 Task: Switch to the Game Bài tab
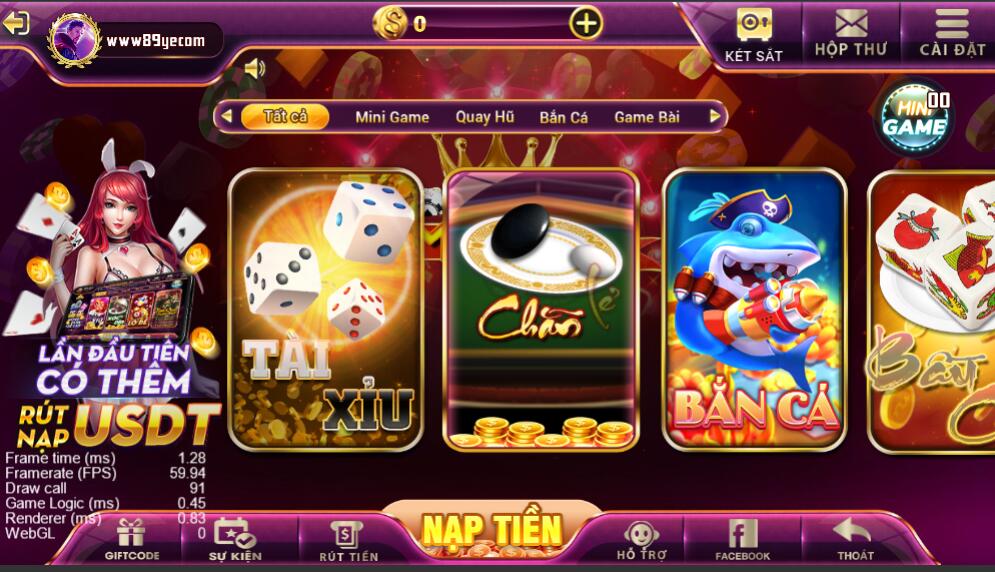click(x=647, y=117)
